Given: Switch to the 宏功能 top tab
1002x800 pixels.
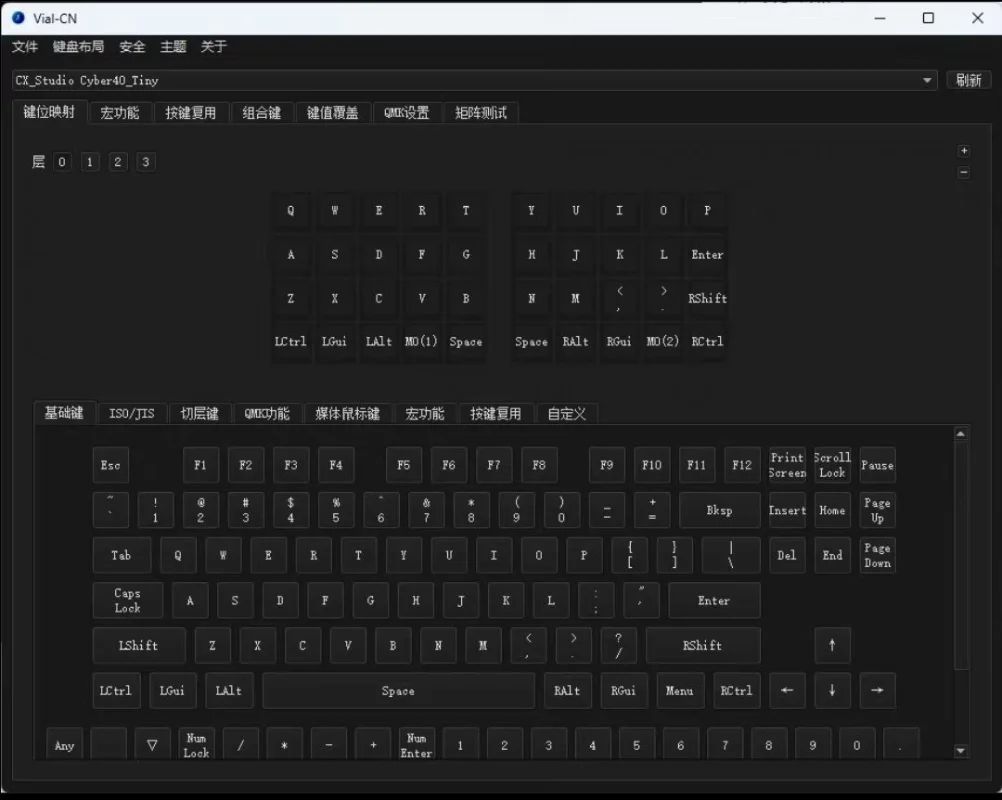Looking at the screenshot, I should pos(120,113).
